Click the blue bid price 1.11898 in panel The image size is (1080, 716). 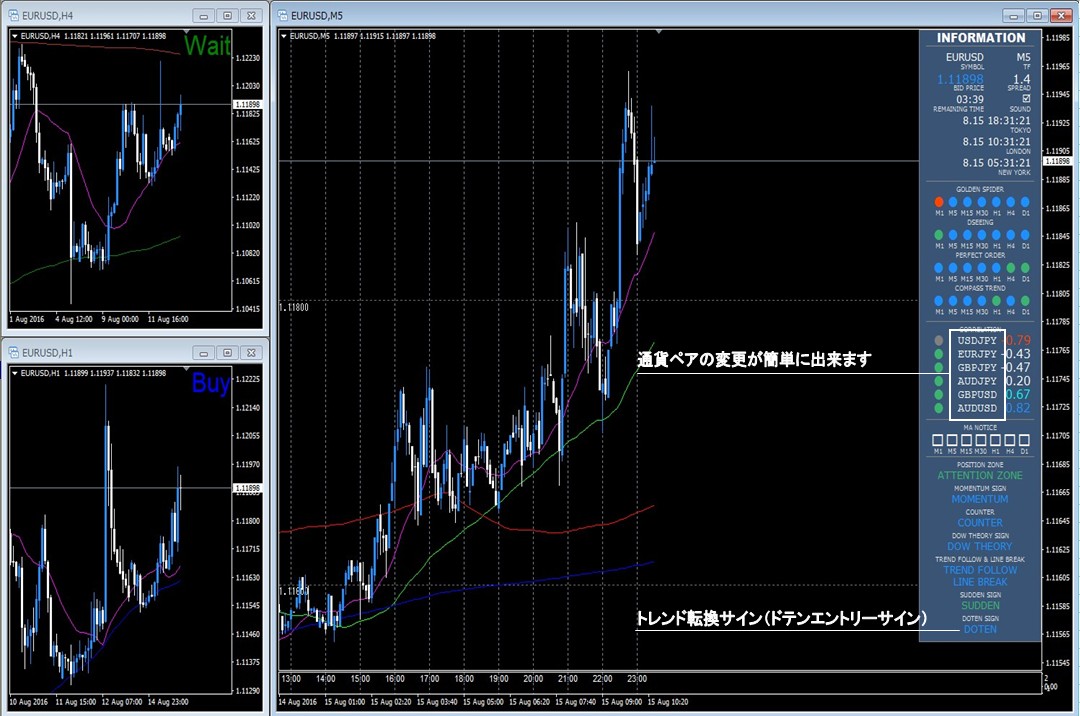[x=960, y=79]
